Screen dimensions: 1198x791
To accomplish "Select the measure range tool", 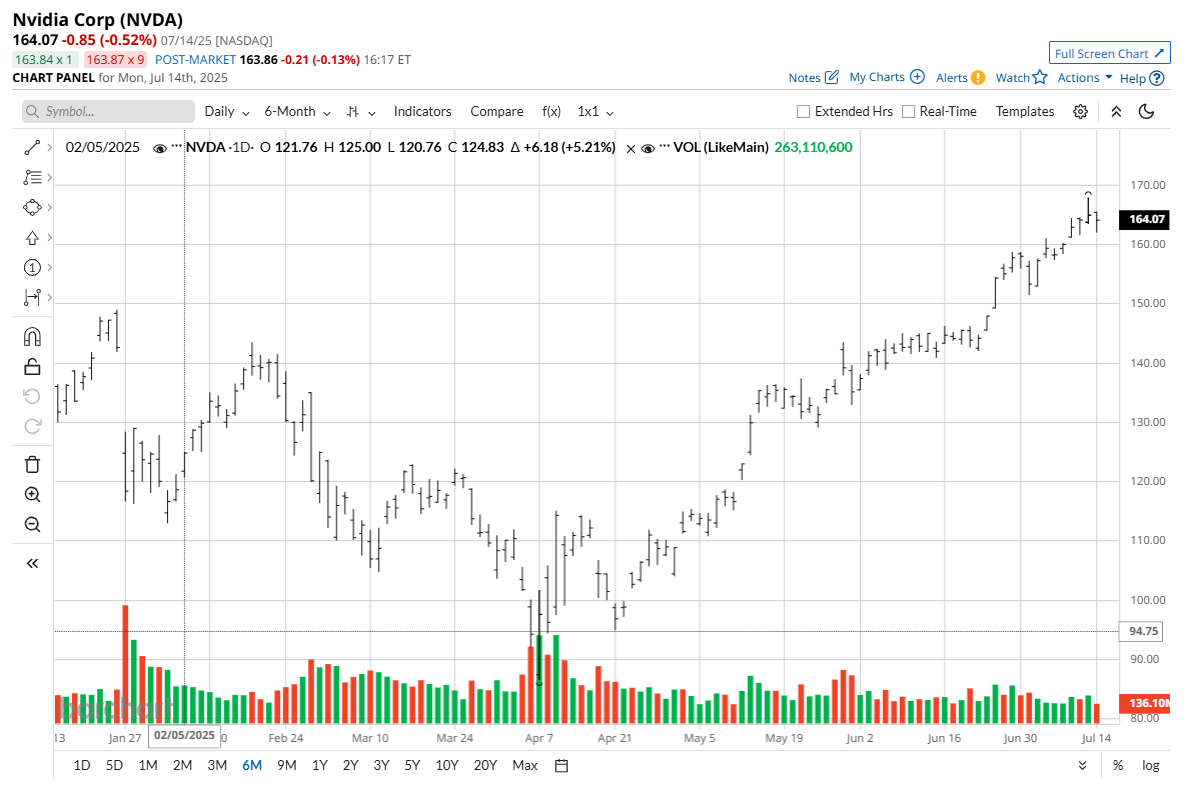I will coord(32,297).
